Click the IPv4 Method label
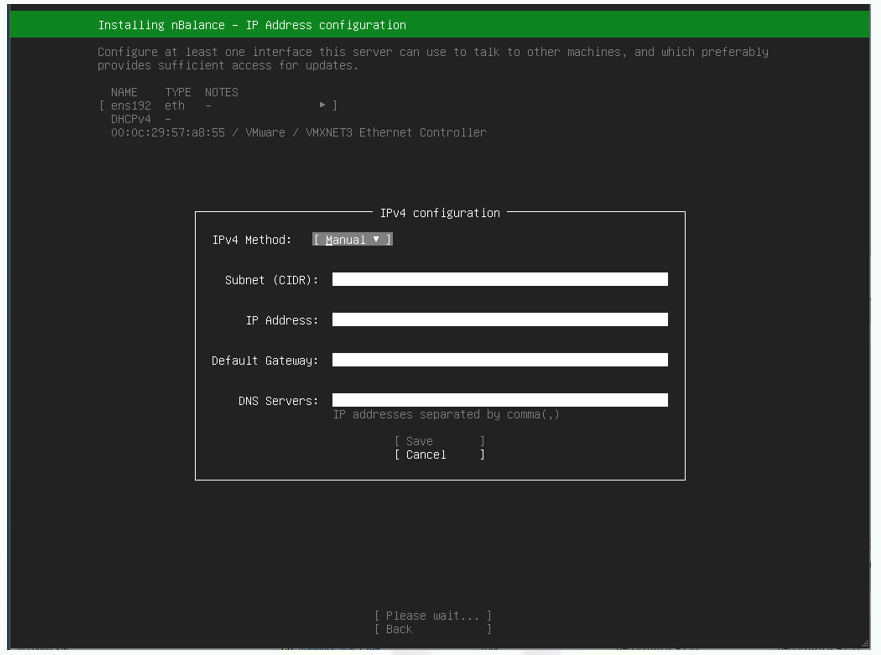 click(x=252, y=240)
